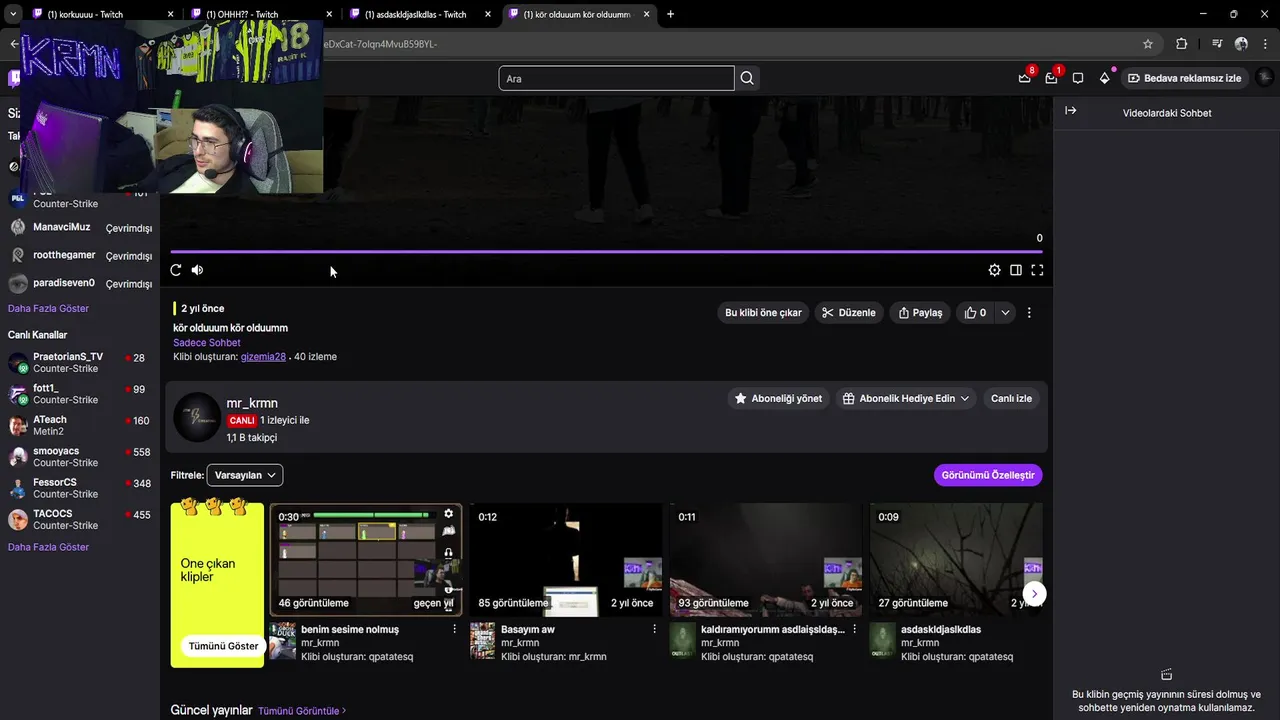
Task: Open paradiseven0 offline channel in sidebar
Action: coord(80,284)
